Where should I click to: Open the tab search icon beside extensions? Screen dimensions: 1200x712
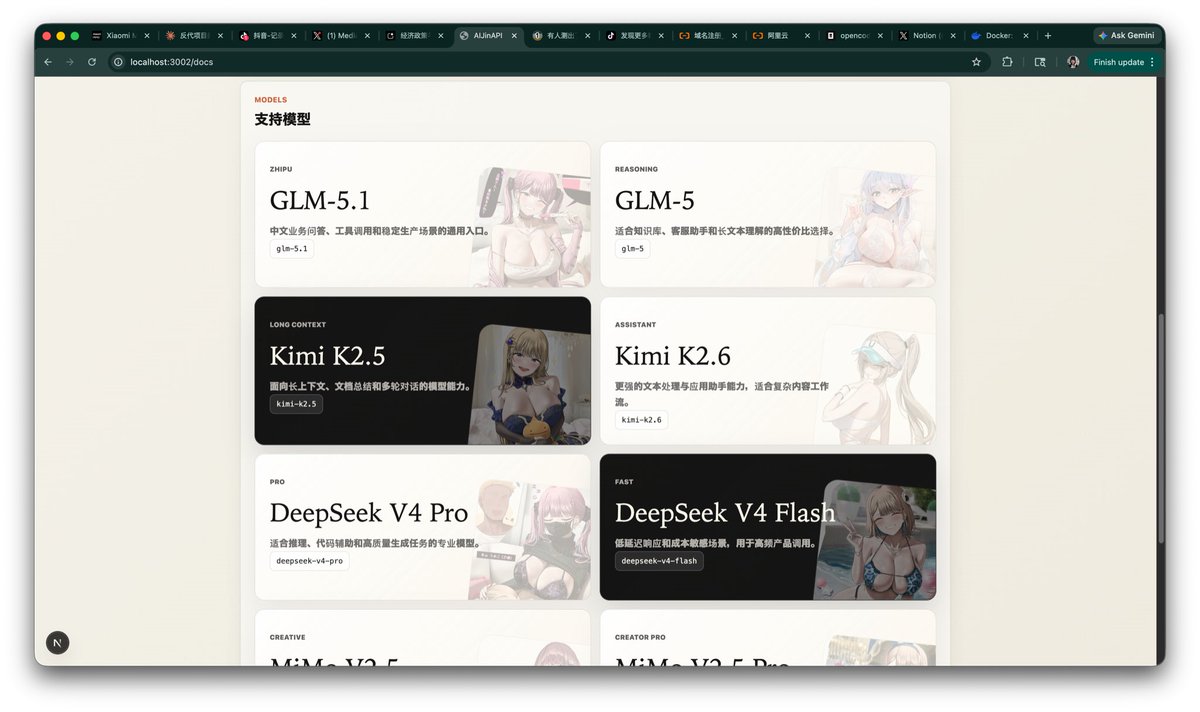pos(1040,62)
